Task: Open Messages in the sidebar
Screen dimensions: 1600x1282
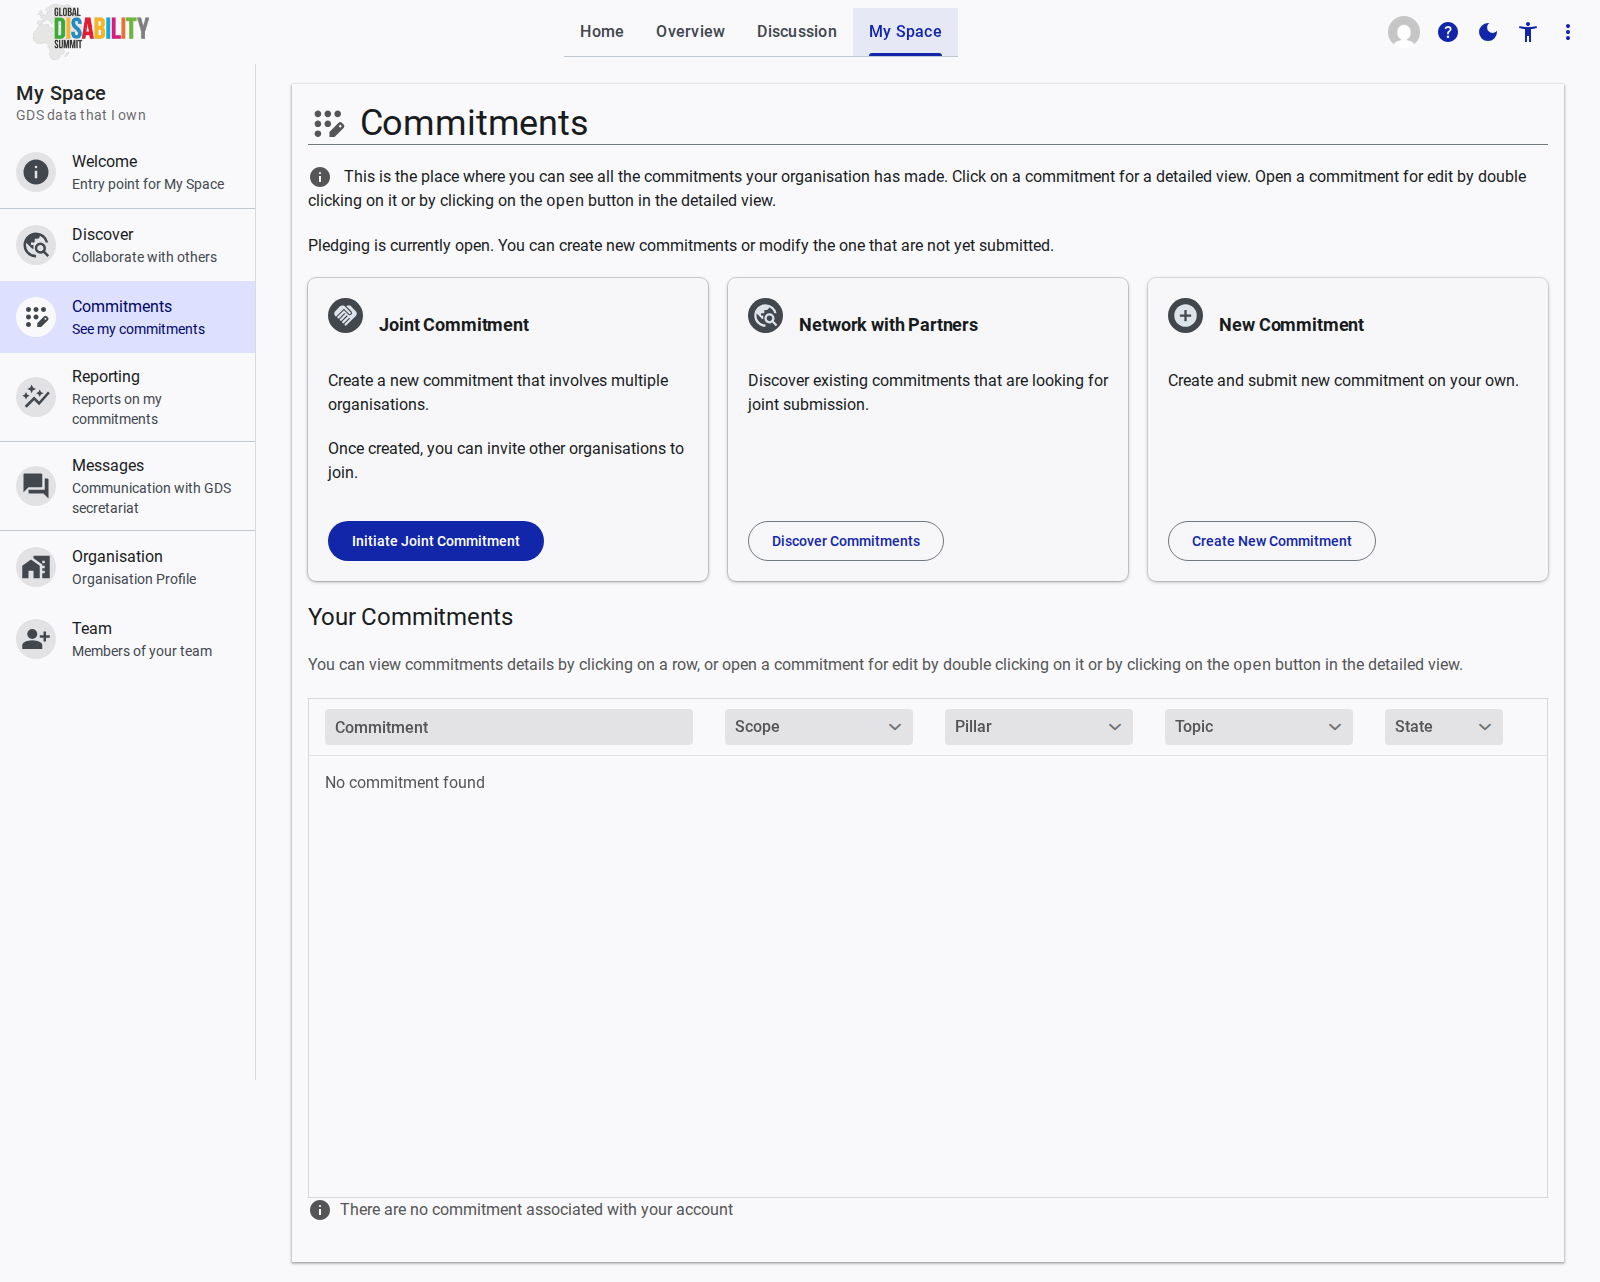Action: tap(127, 486)
